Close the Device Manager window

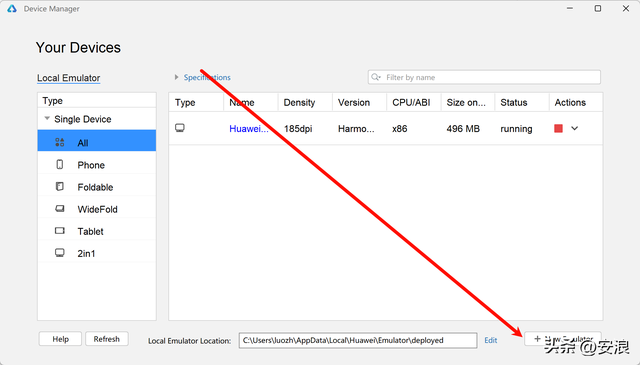(626, 9)
